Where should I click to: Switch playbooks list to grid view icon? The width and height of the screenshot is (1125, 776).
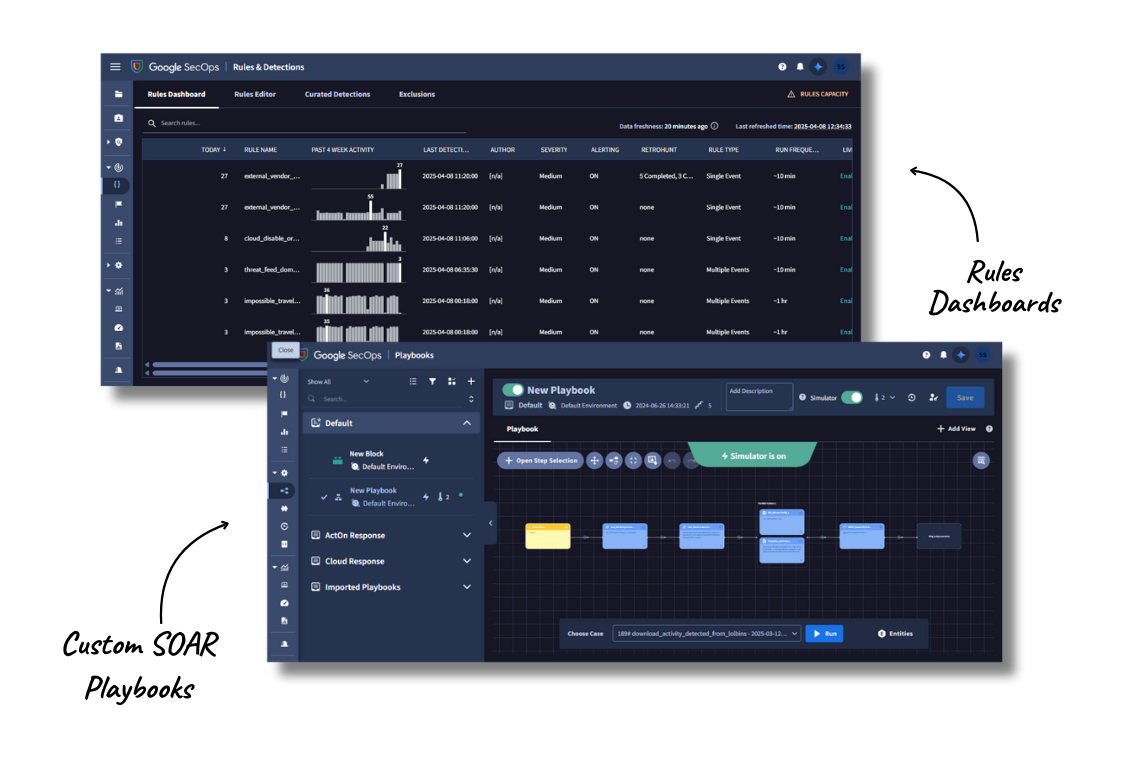451,381
